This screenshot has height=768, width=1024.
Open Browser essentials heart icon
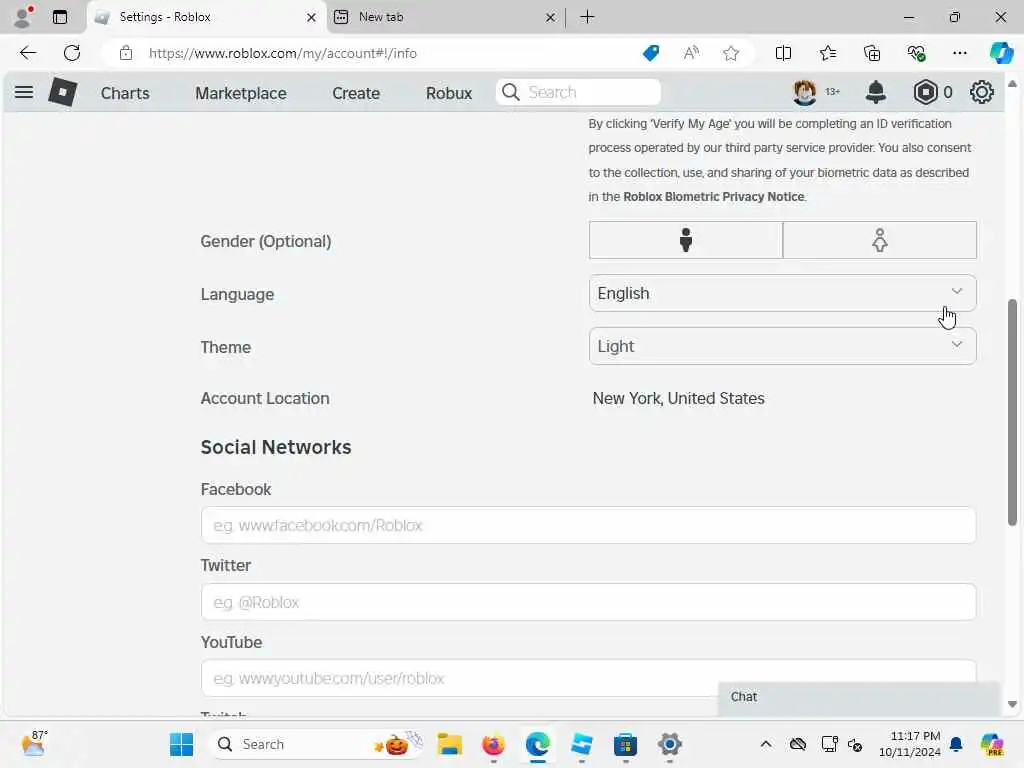(916, 53)
